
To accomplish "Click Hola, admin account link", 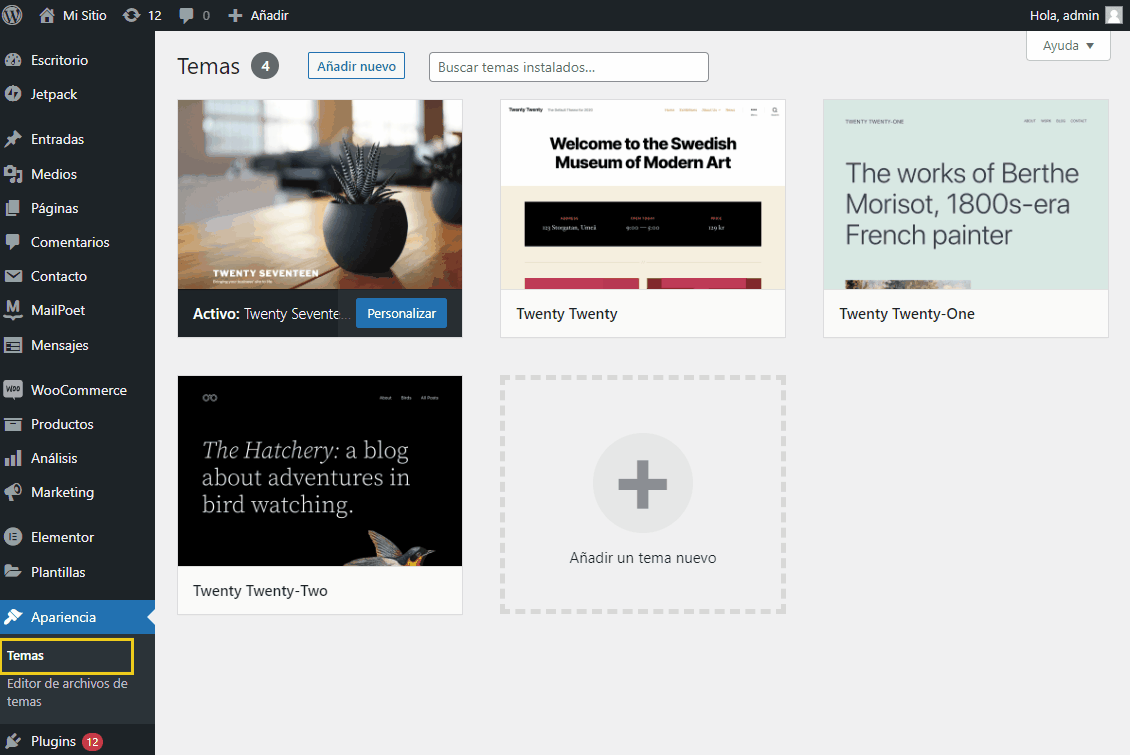I will pyautogui.click(x=1064, y=15).
